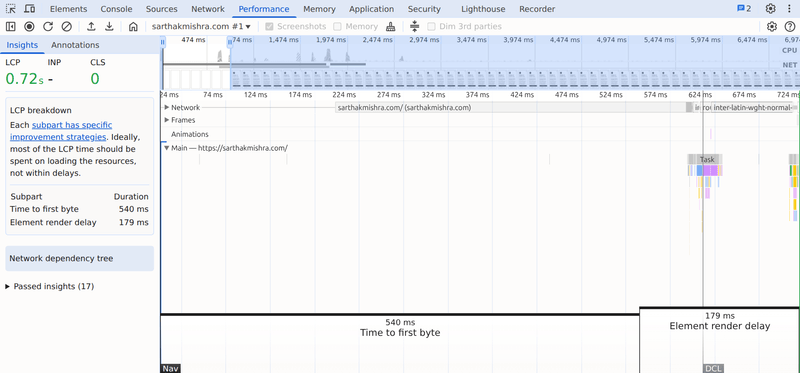Expand the Frames track

(167, 120)
